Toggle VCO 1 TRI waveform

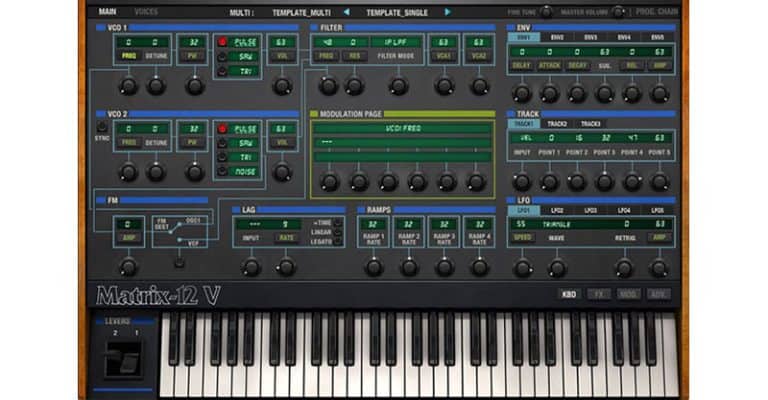222,71
